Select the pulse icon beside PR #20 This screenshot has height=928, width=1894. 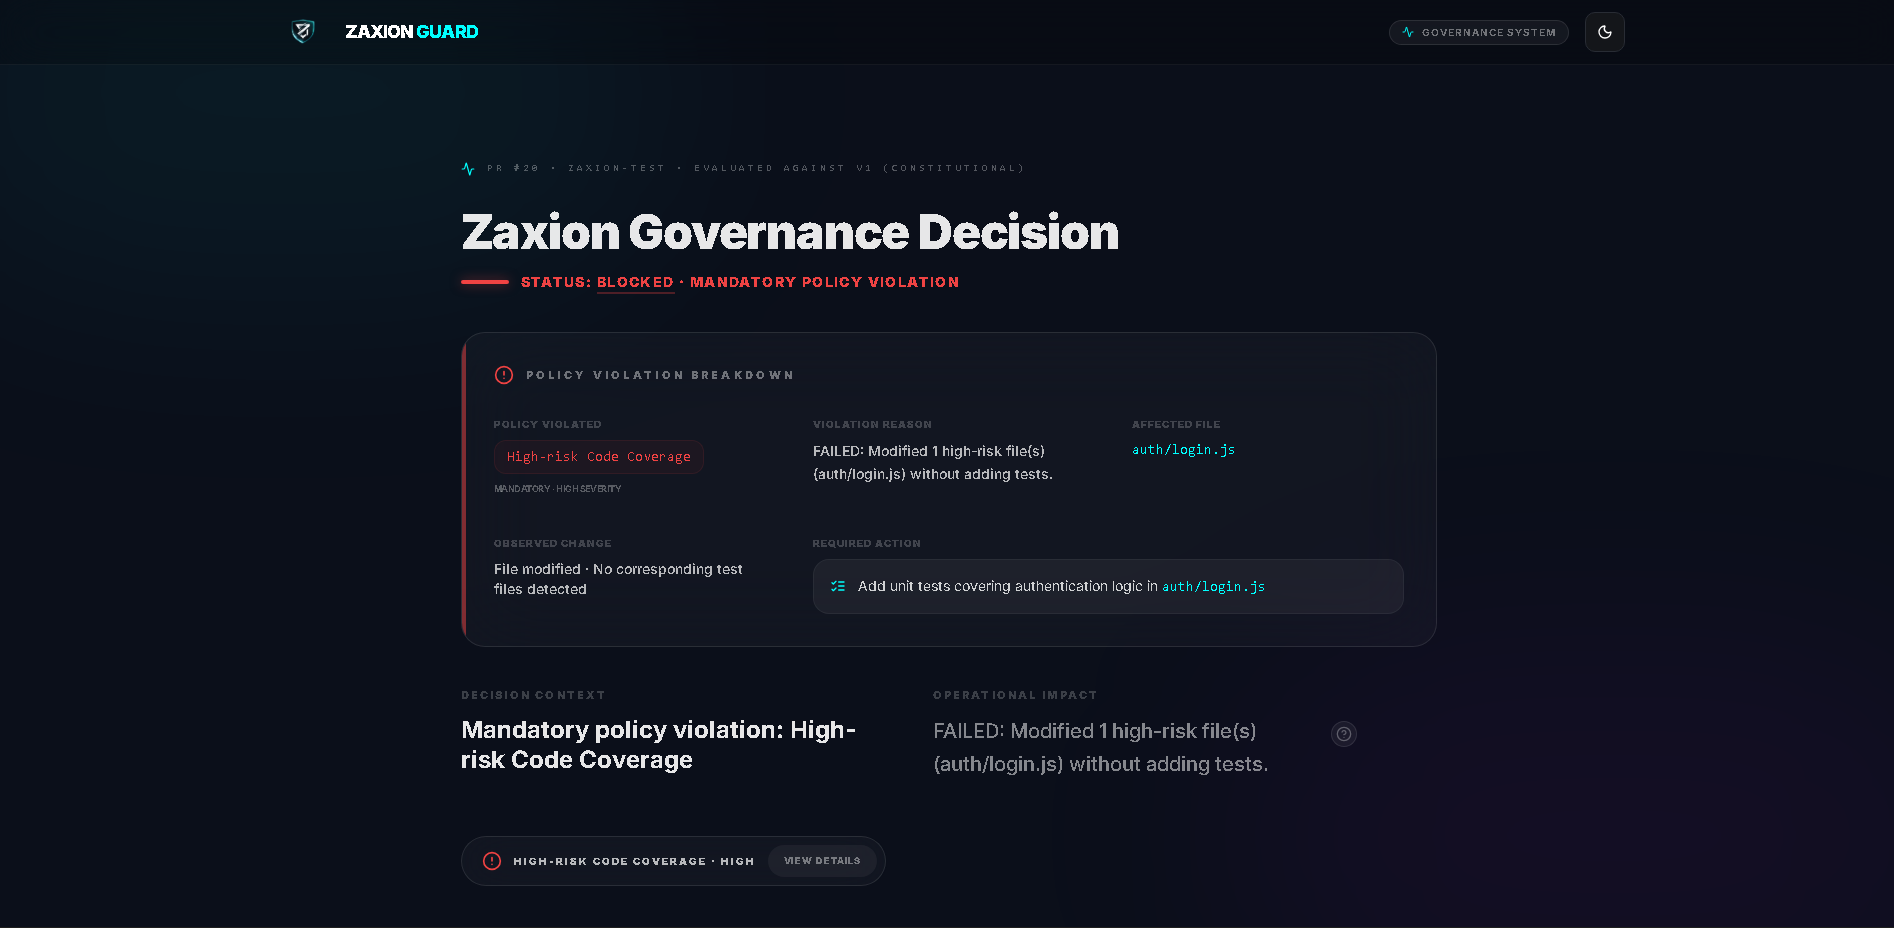(467, 168)
